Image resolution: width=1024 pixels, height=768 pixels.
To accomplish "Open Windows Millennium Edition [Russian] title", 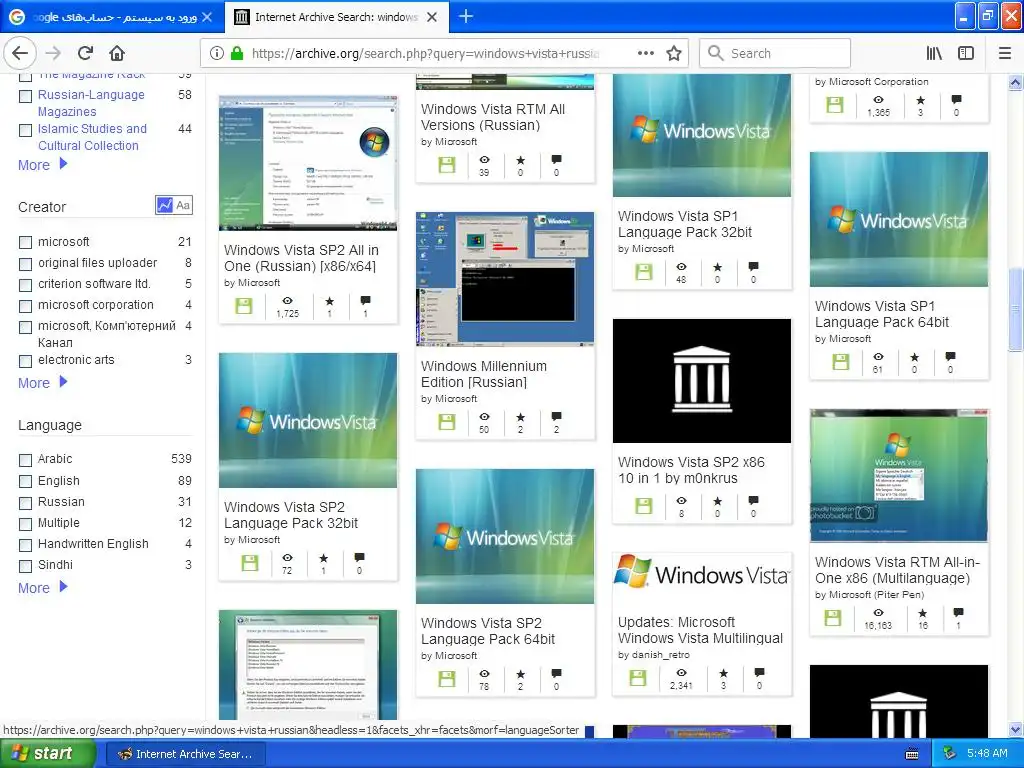I will point(484,374).
